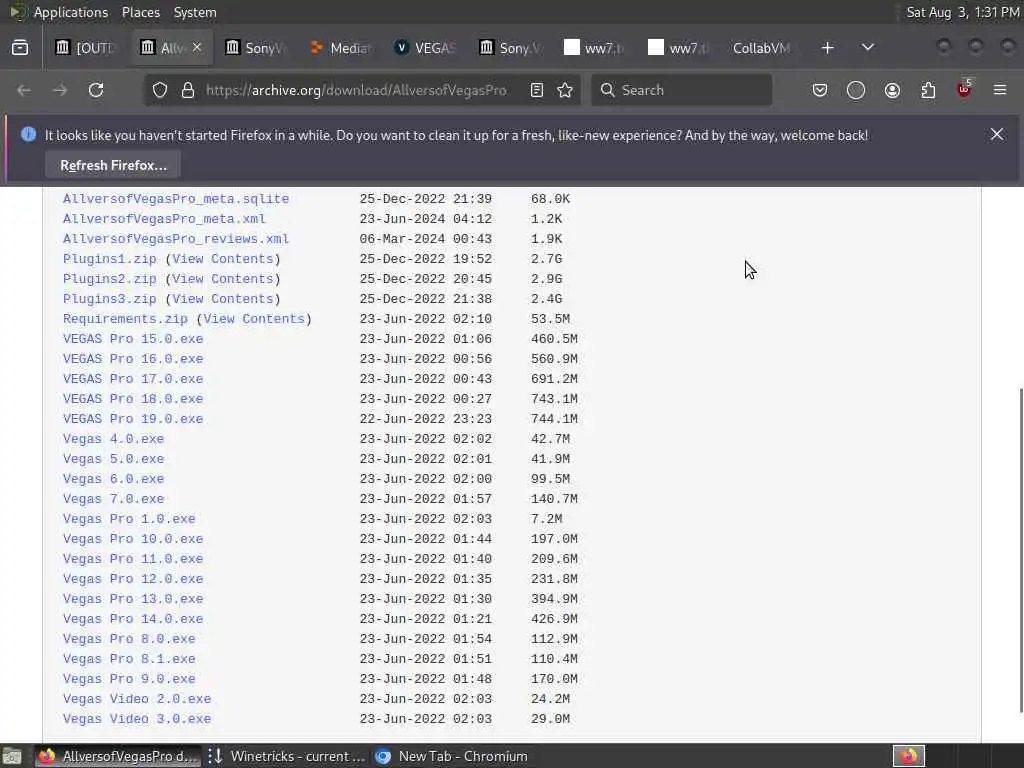
Task: Download Vegas Video 3.0.exe
Action: 137,719
